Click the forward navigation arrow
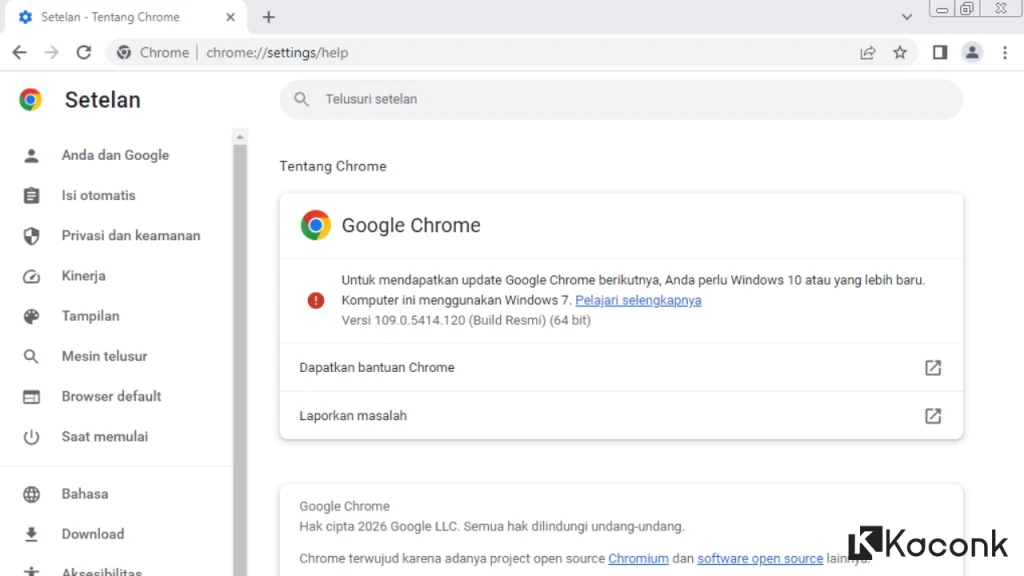Viewport: 1024px width, 576px height. 52,52
